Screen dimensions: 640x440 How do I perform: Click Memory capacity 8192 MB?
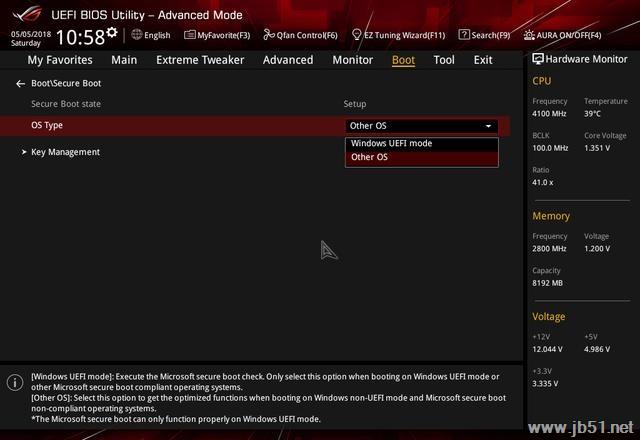point(547,283)
